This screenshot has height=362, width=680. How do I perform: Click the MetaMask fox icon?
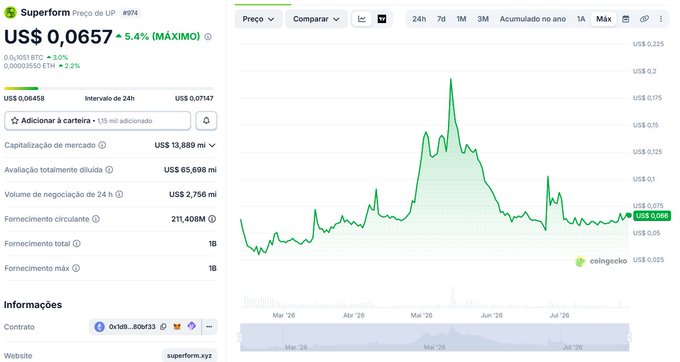click(x=177, y=326)
